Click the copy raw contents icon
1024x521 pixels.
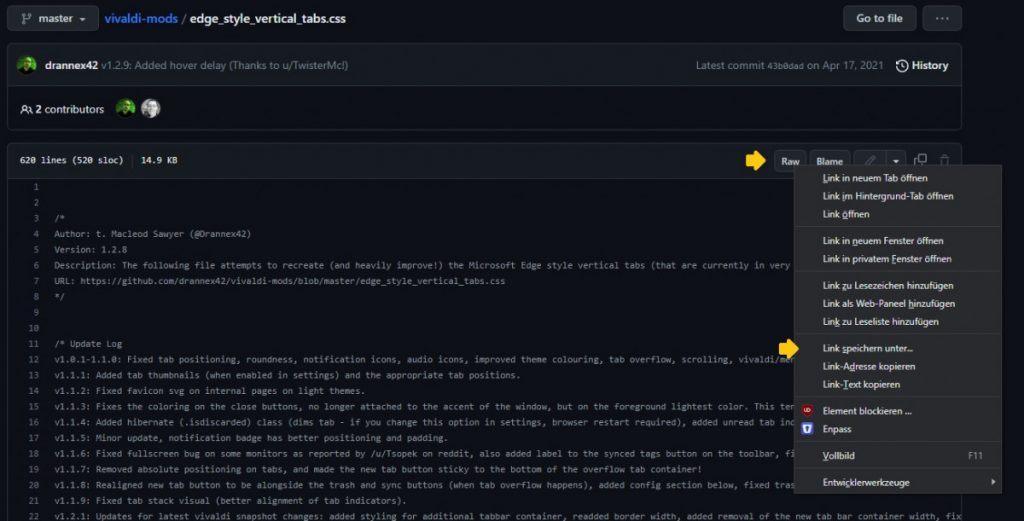[x=920, y=160]
